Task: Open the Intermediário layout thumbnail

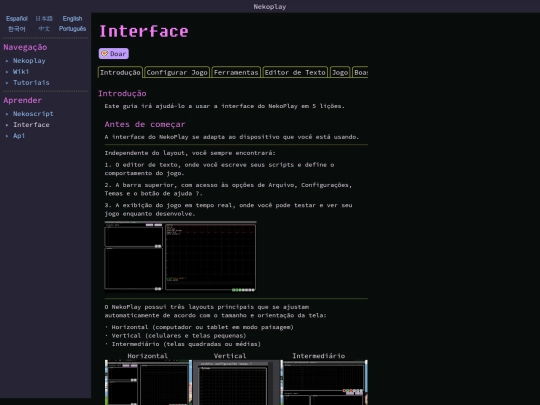Action: coord(324,382)
